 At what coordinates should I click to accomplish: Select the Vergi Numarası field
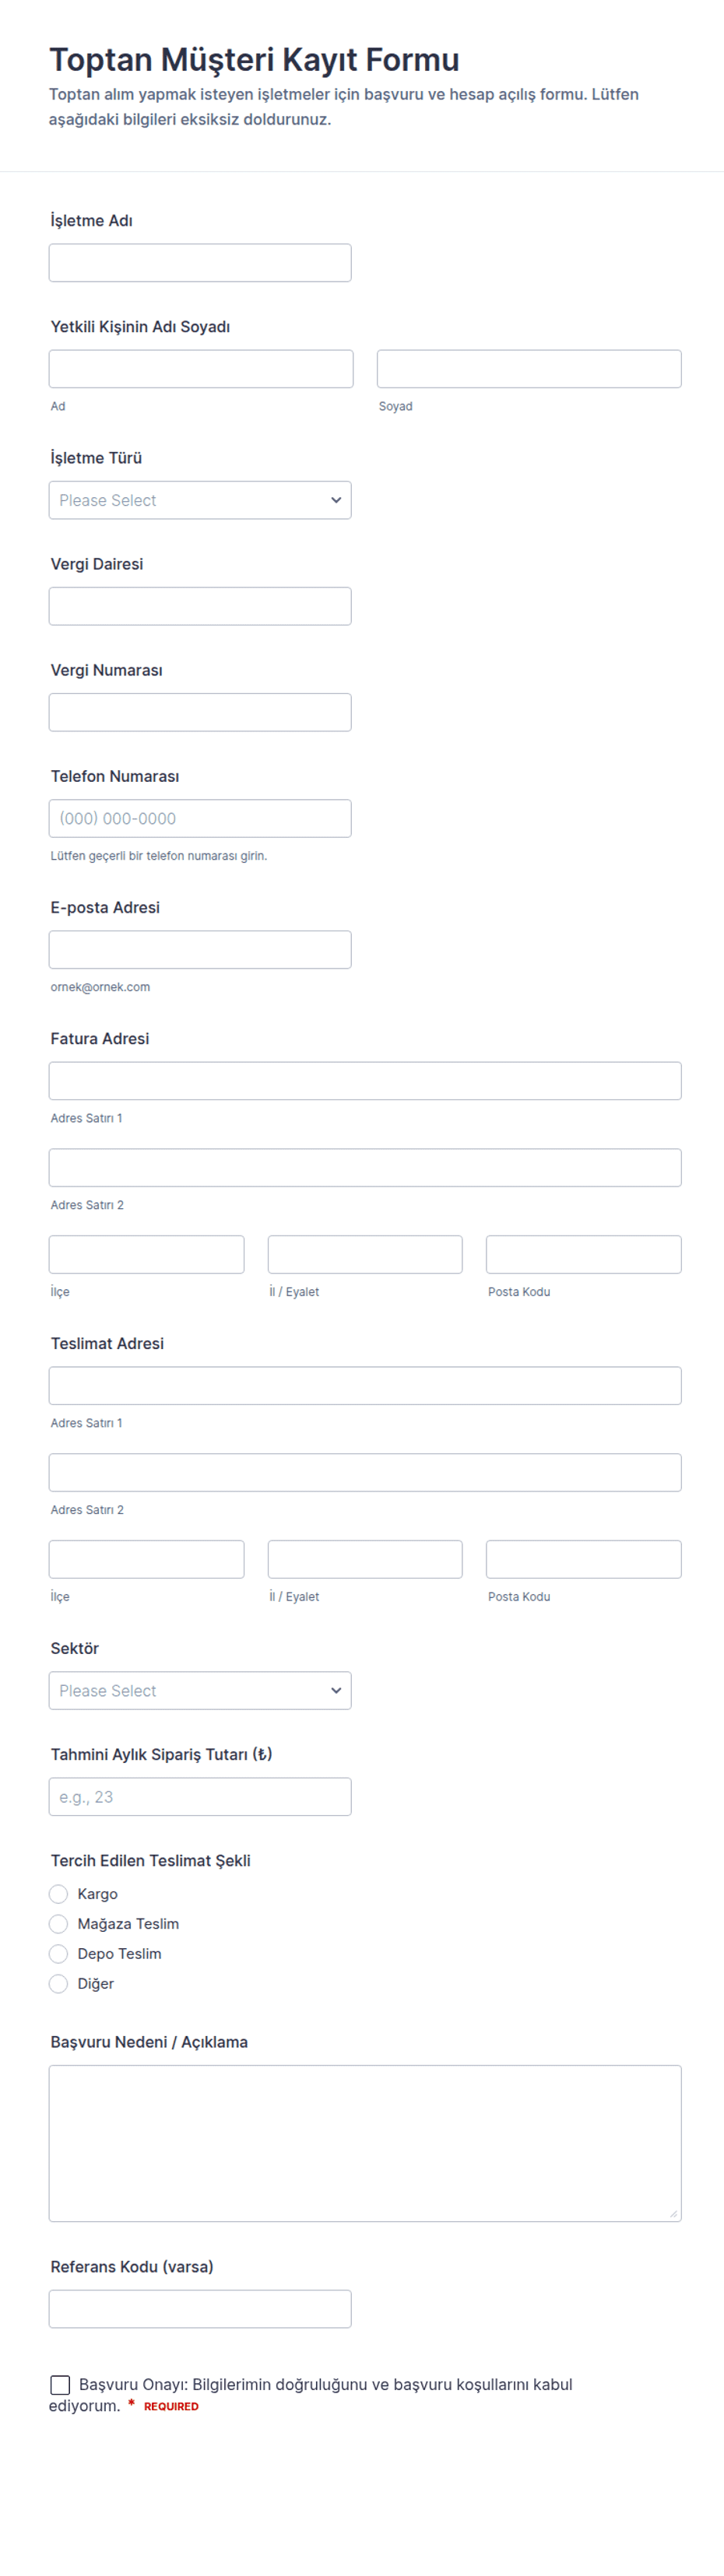[x=200, y=712]
